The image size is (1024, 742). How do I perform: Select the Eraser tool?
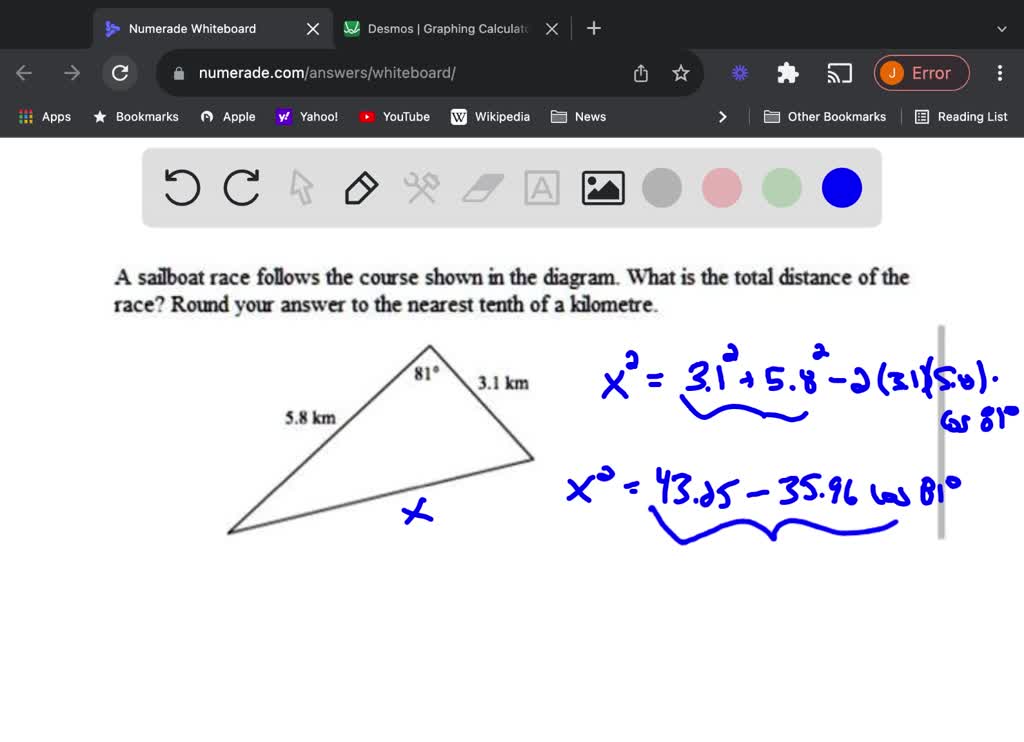coord(481,187)
